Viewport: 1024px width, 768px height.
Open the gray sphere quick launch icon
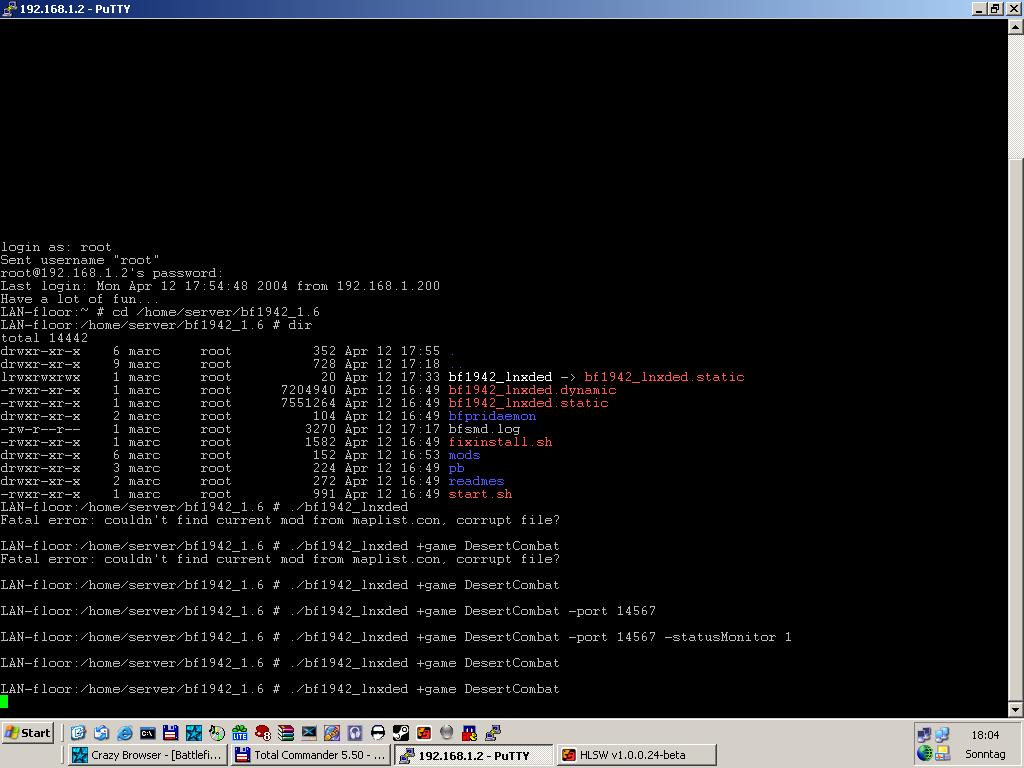(x=447, y=733)
